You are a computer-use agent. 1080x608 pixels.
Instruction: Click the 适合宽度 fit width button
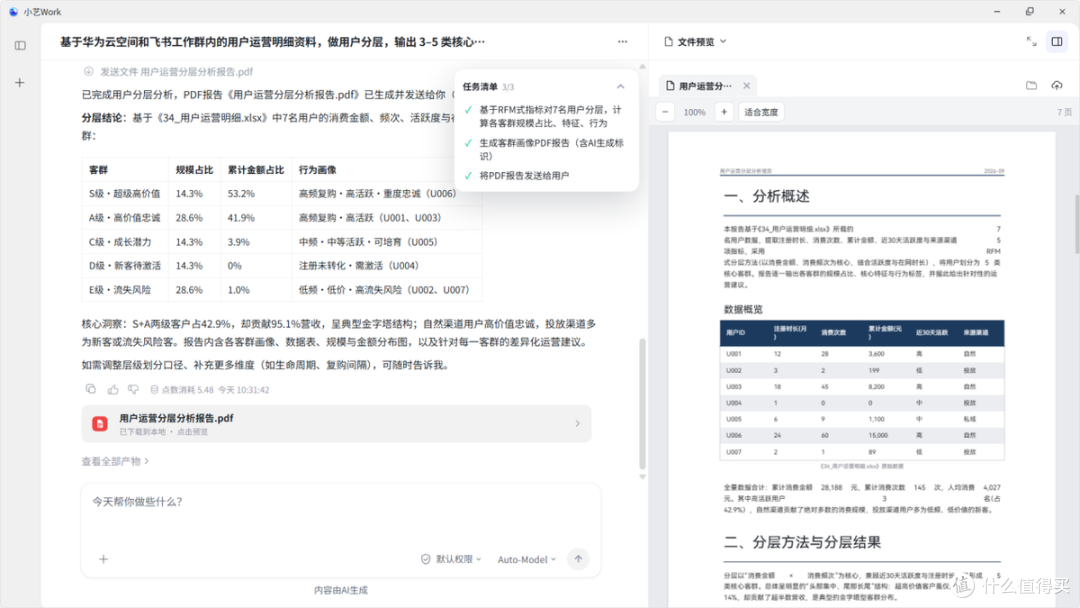(x=761, y=112)
